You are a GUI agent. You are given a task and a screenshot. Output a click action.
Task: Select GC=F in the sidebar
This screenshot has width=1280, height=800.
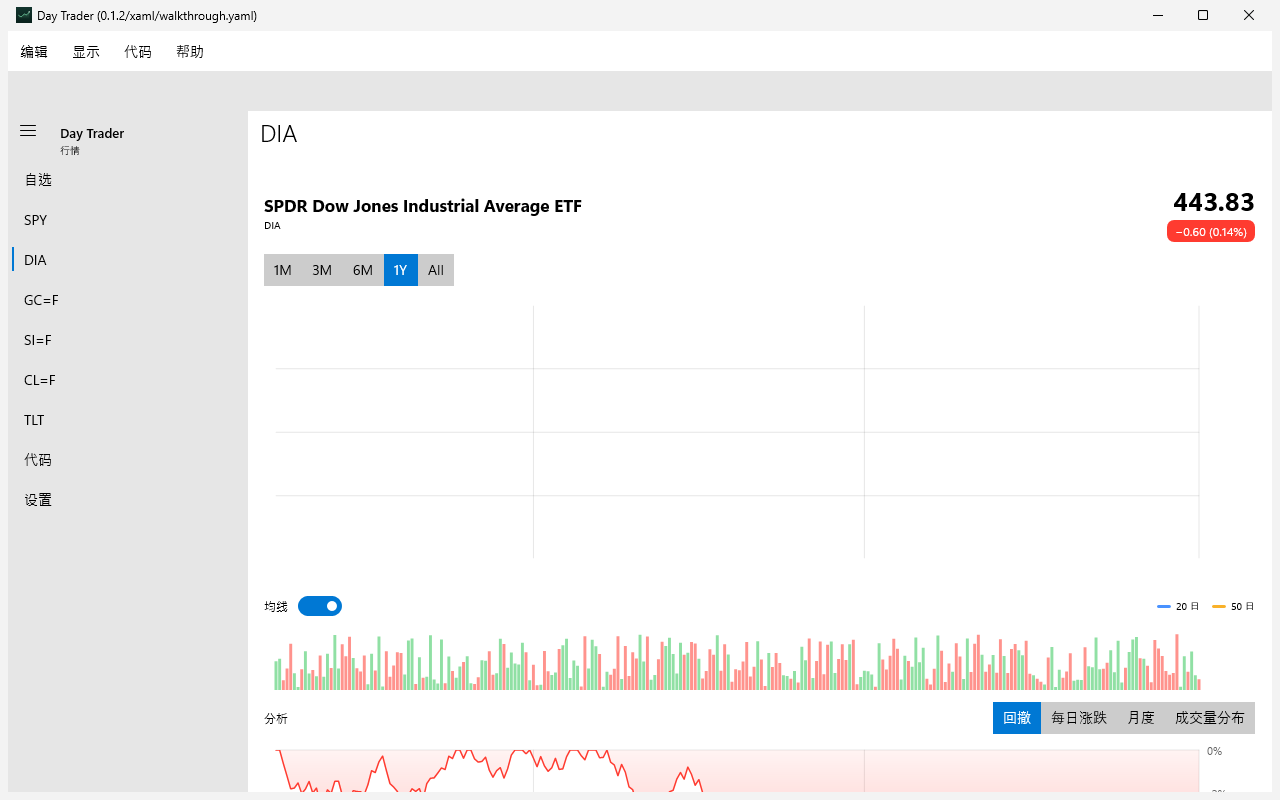point(128,300)
